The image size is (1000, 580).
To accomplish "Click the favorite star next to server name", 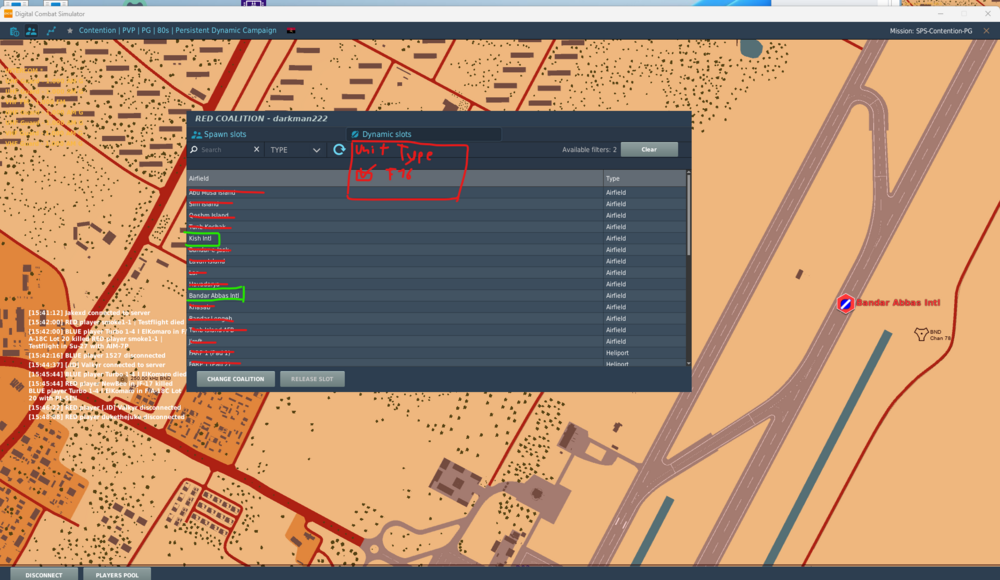I will coord(70,31).
